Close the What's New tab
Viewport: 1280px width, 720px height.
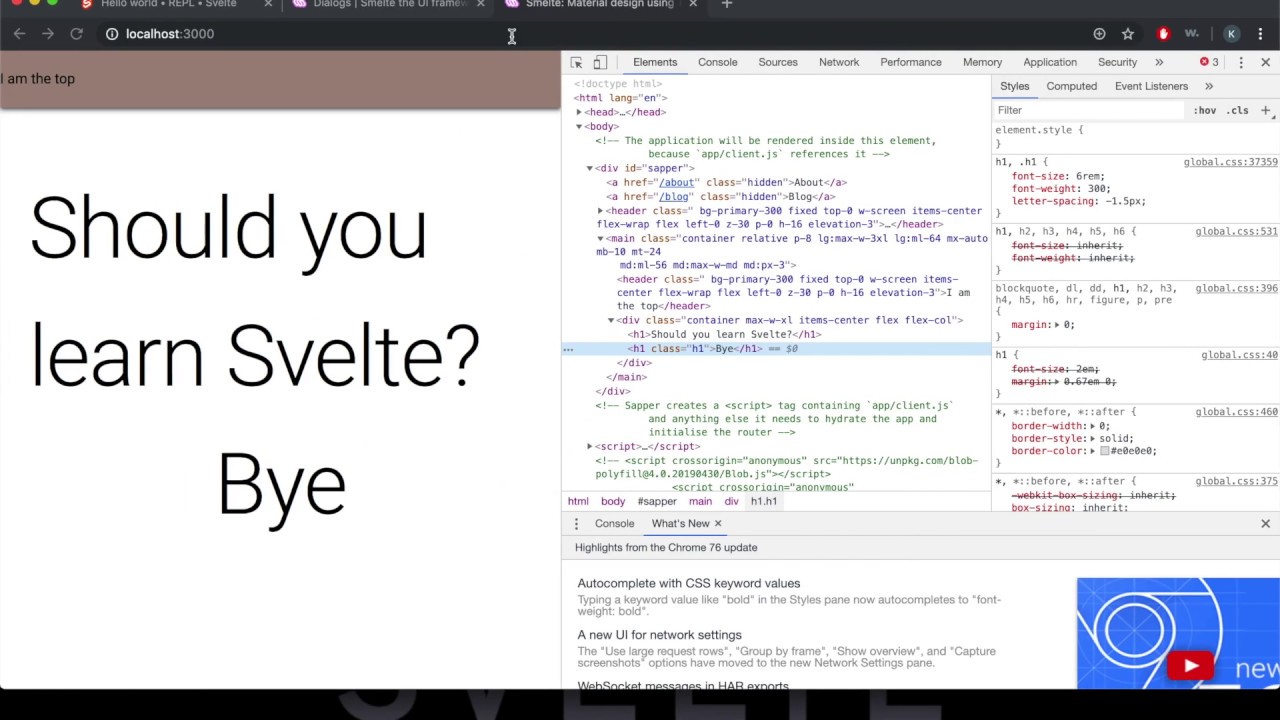[x=717, y=524]
